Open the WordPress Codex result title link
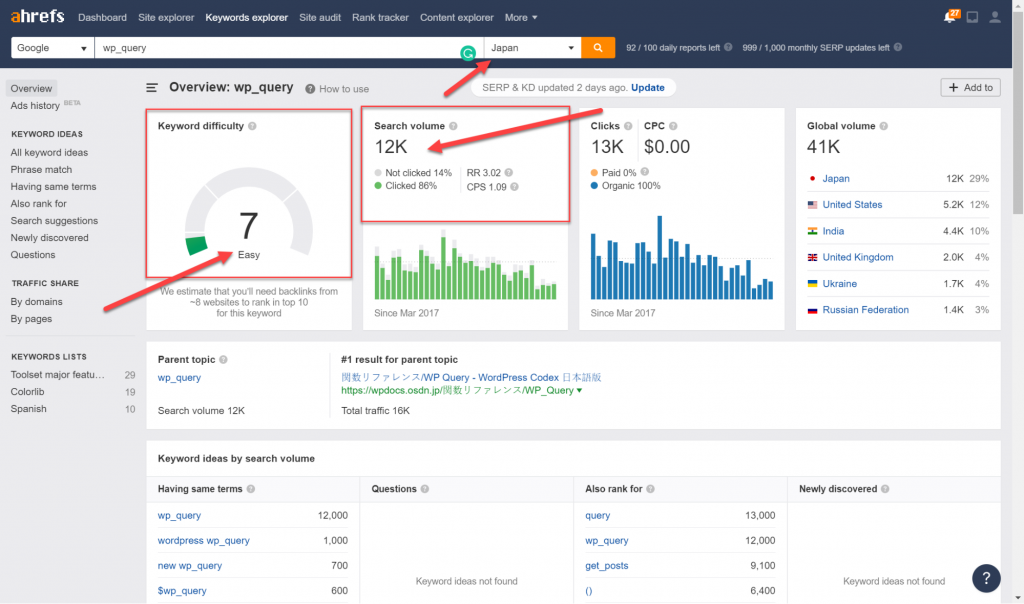Screen dimensions: 1024x604 pos(471,377)
